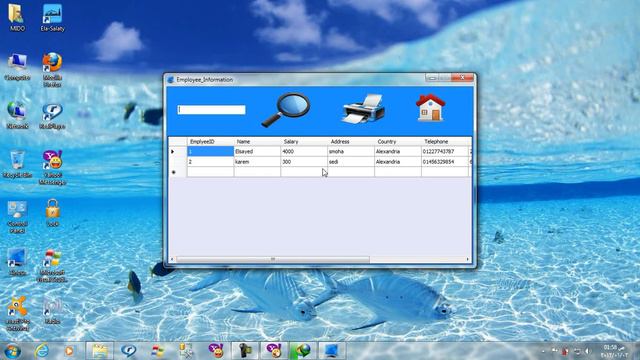Launch Yahoo Messenger desktop shortcut
The width and height of the screenshot is (640, 360).
pos(52,168)
